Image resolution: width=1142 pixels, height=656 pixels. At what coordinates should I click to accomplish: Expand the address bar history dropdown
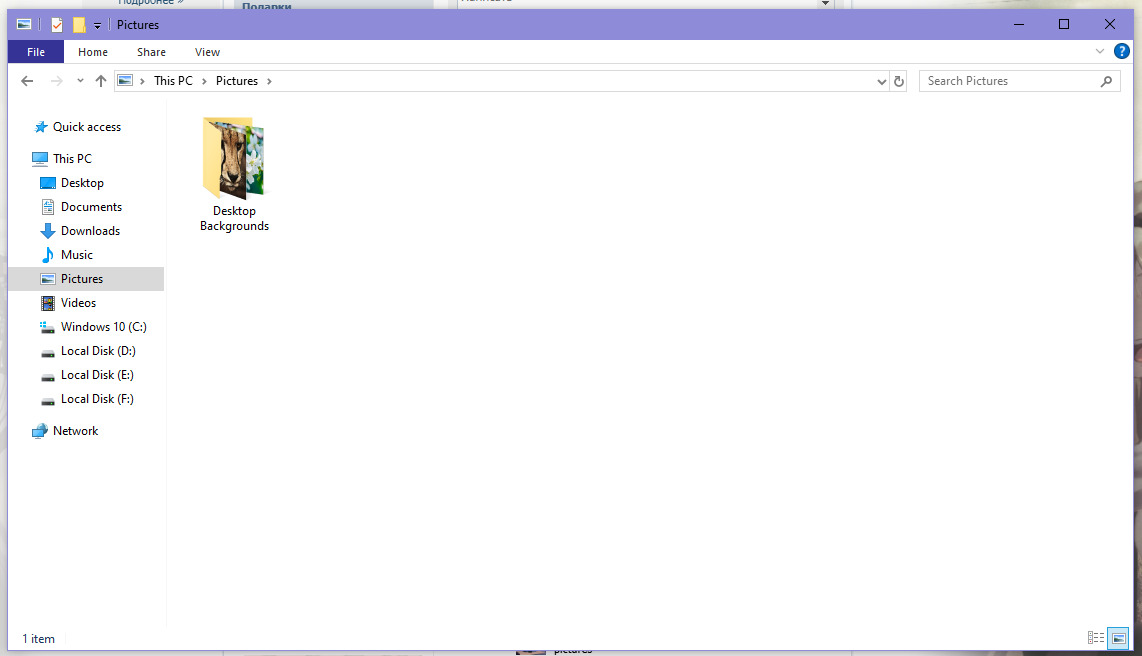pos(881,82)
